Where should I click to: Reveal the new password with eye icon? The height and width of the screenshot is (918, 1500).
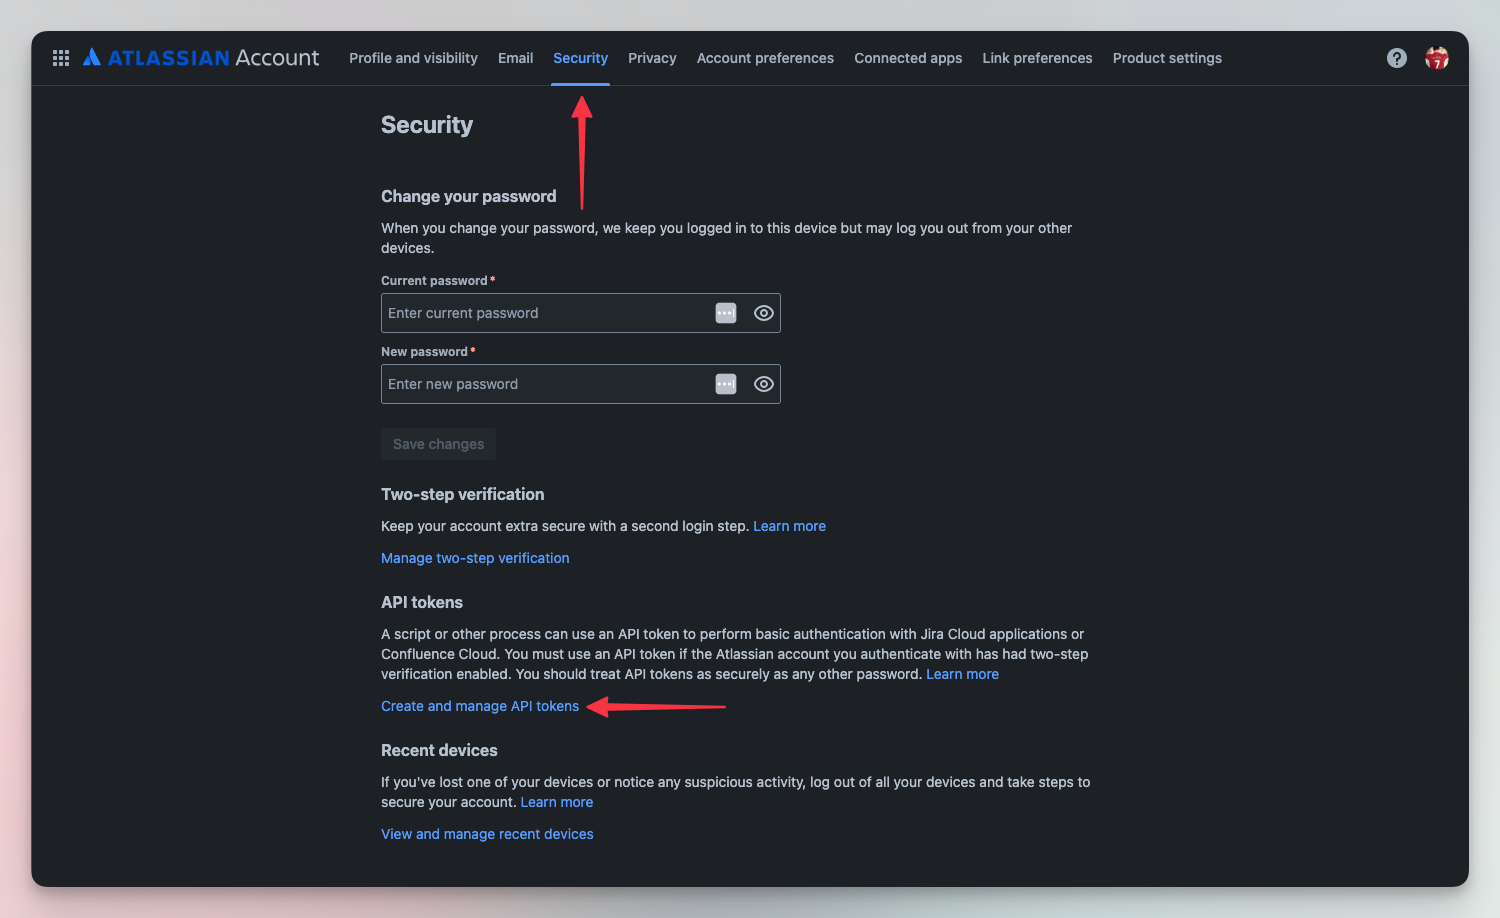pos(764,384)
